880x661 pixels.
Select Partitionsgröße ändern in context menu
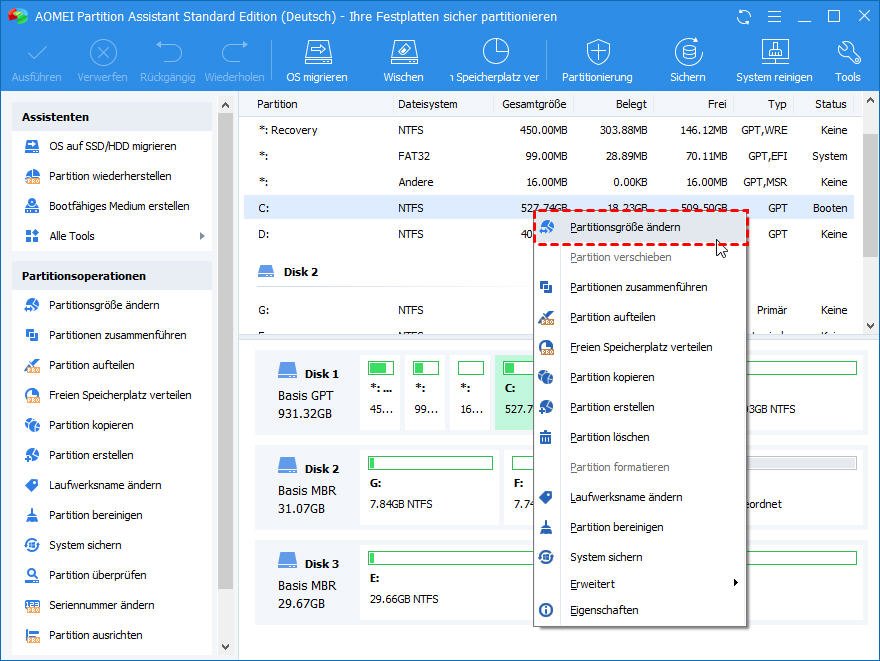640,227
